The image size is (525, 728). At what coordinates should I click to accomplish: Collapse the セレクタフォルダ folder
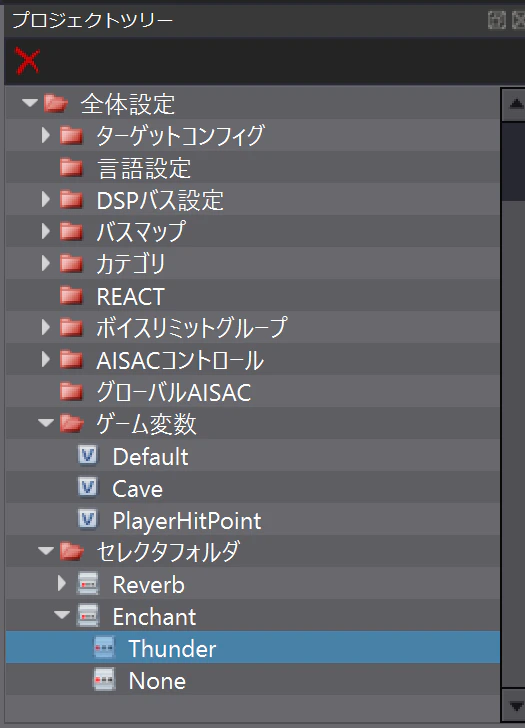tap(46, 551)
